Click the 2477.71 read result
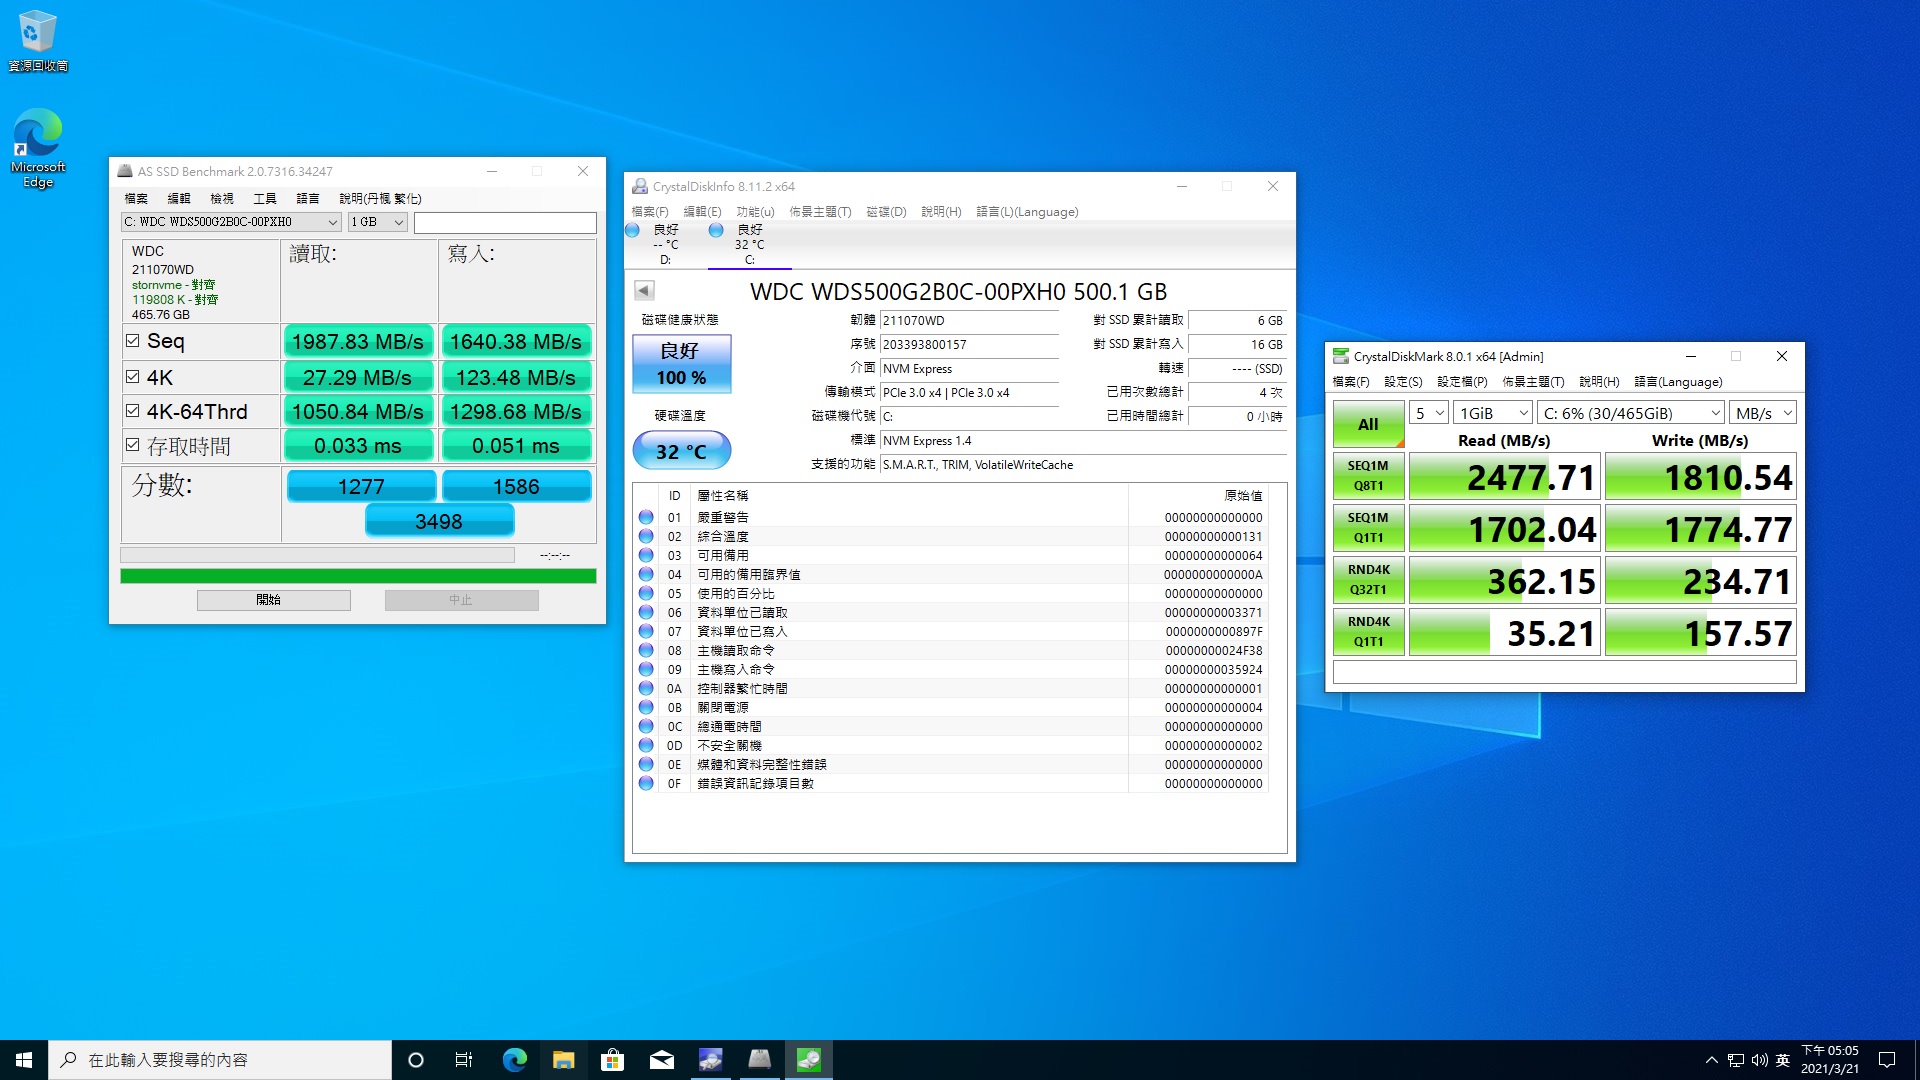This screenshot has height=1080, width=1920. coord(1504,477)
